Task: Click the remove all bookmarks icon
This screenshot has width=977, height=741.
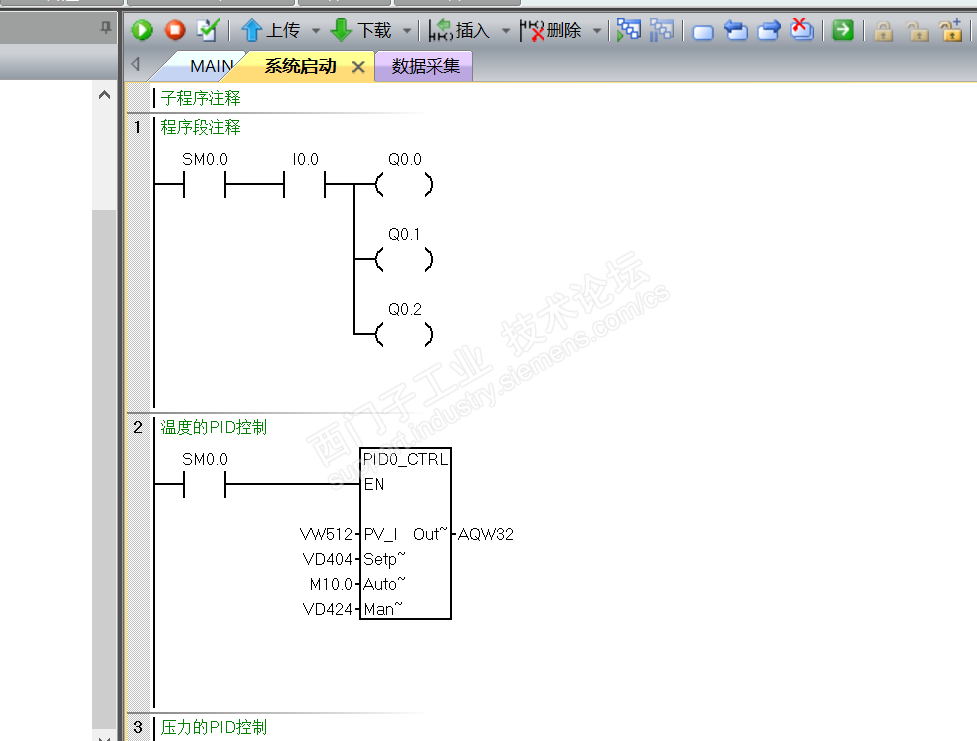Action: (801, 29)
